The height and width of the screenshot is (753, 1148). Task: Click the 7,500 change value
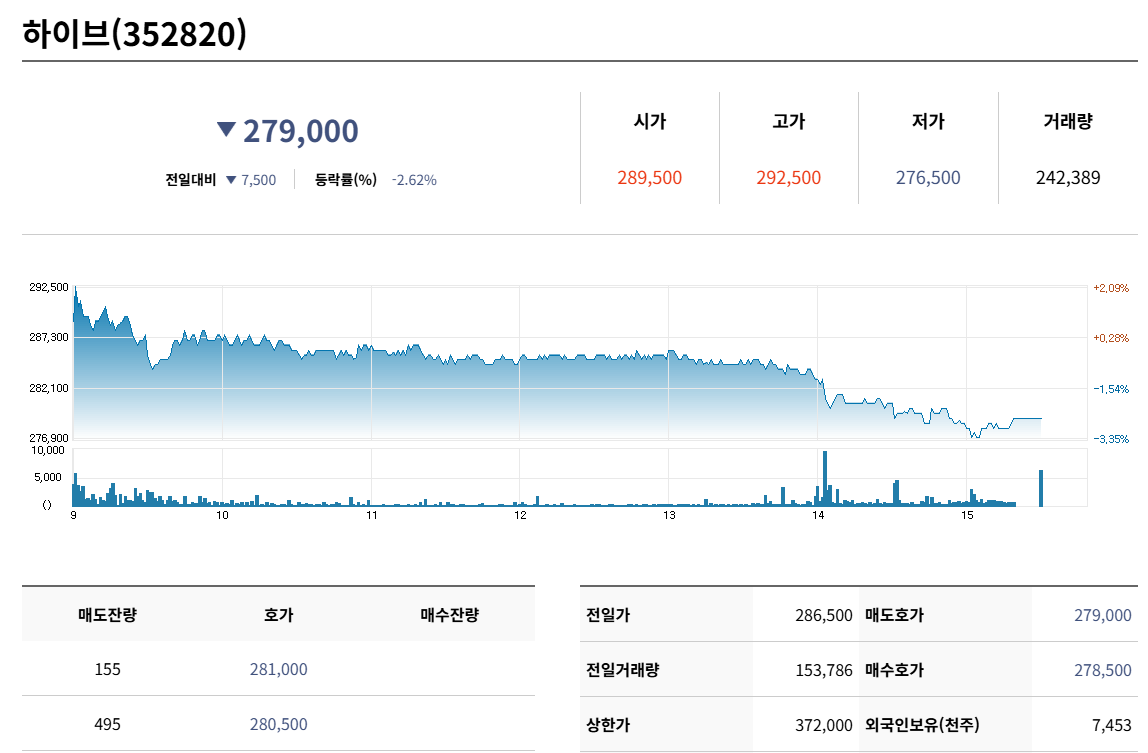(258, 180)
